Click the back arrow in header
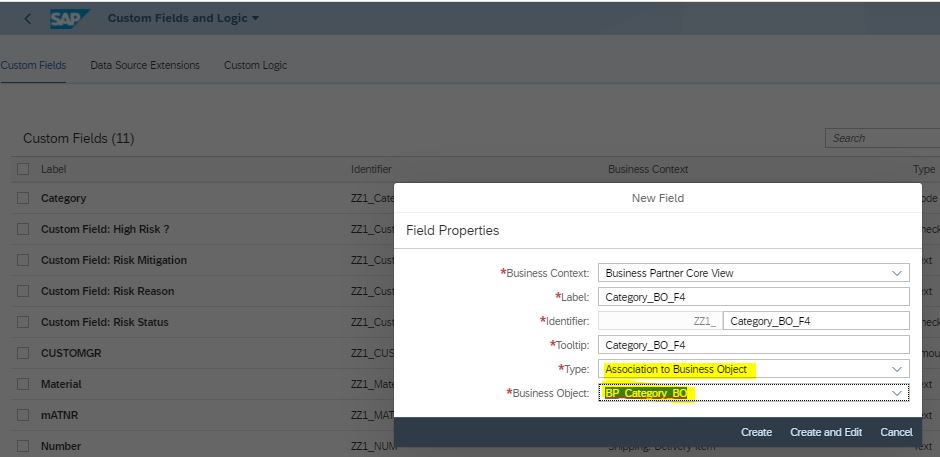940x457 pixels. coord(28,19)
